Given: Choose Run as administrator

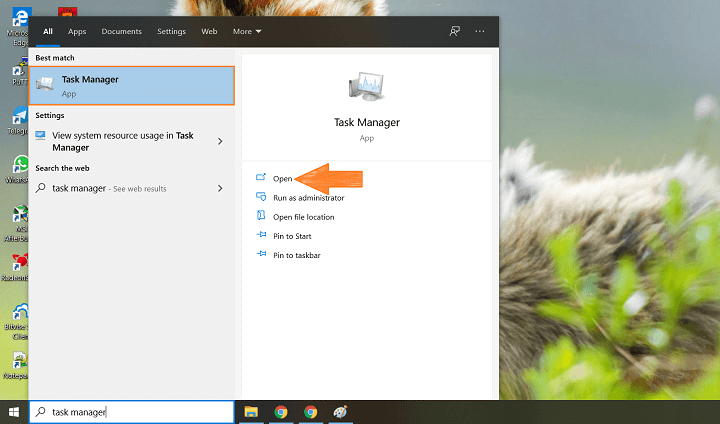Looking at the screenshot, I should click(x=309, y=198).
